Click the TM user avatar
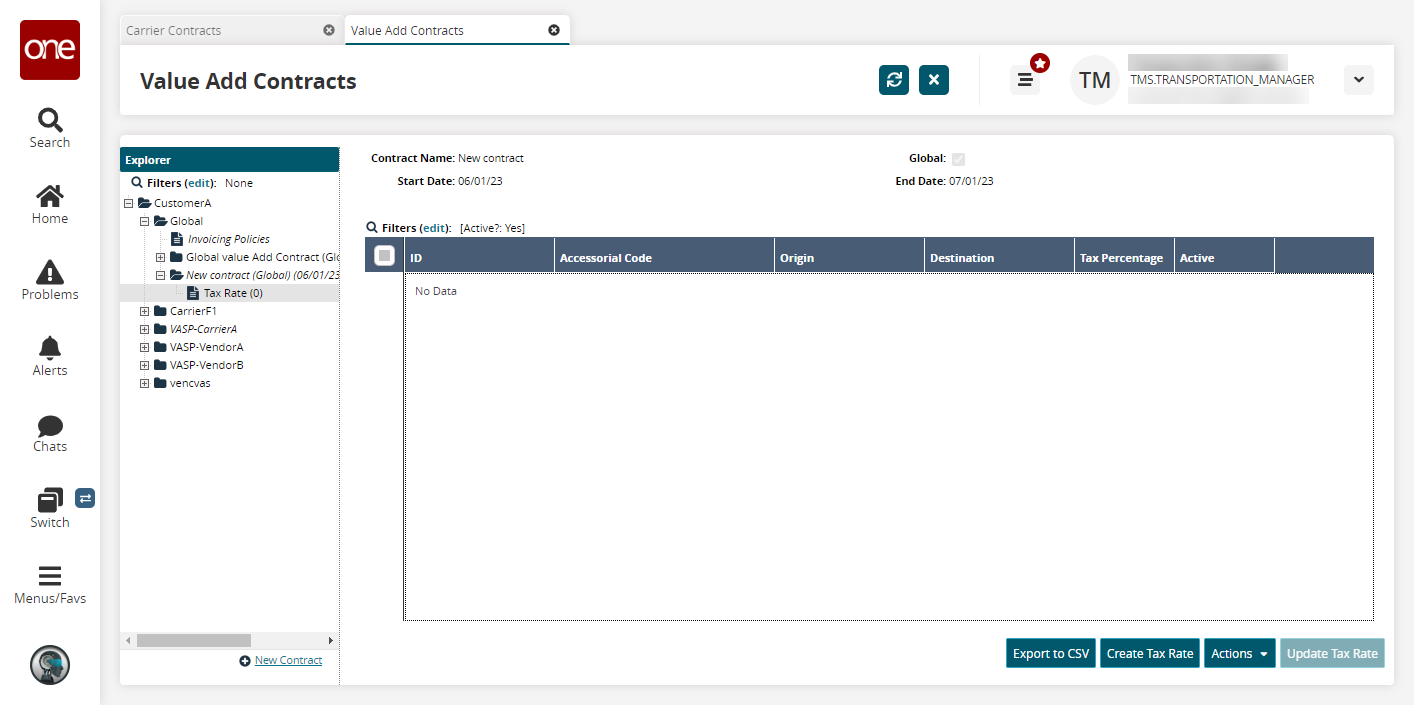The width and height of the screenshot is (1414, 705). [x=1095, y=80]
